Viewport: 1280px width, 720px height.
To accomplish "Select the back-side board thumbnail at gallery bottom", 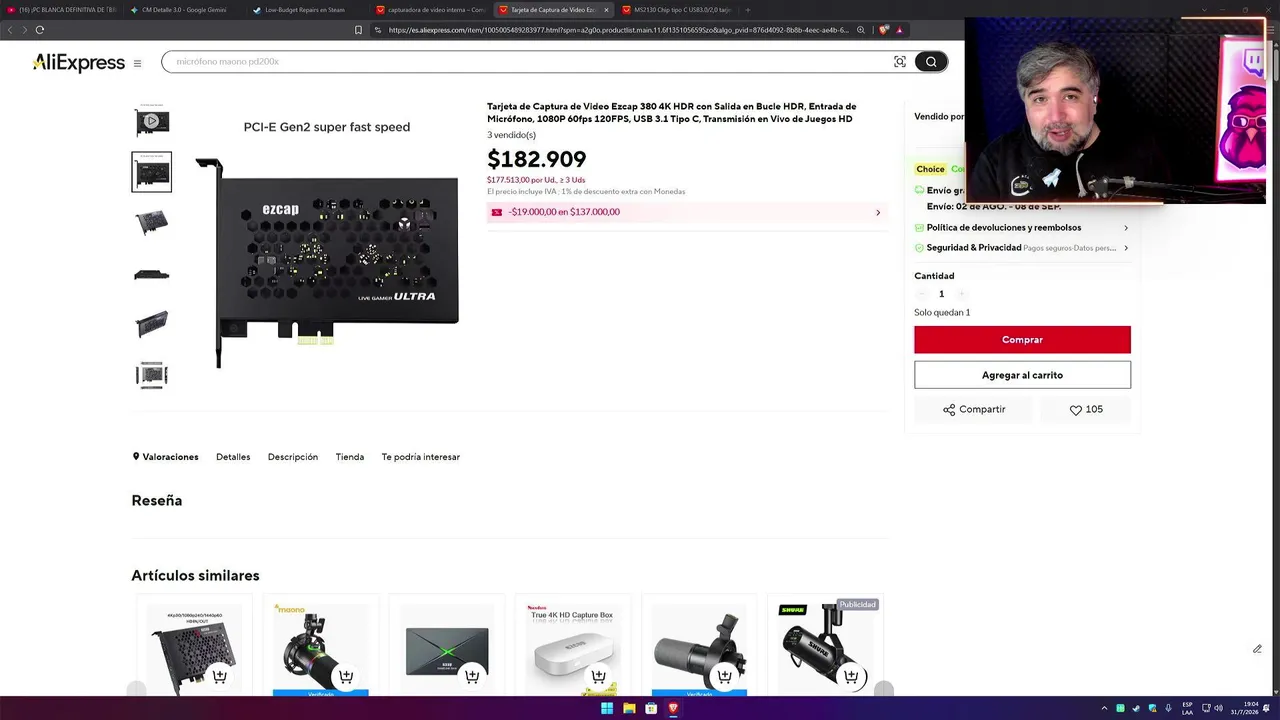I will (152, 375).
